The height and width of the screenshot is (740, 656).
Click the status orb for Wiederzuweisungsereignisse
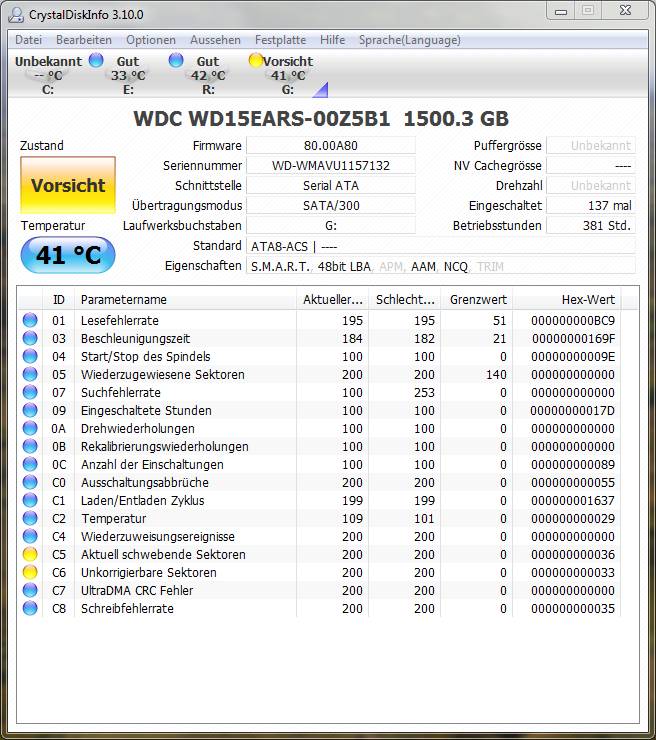coord(30,536)
